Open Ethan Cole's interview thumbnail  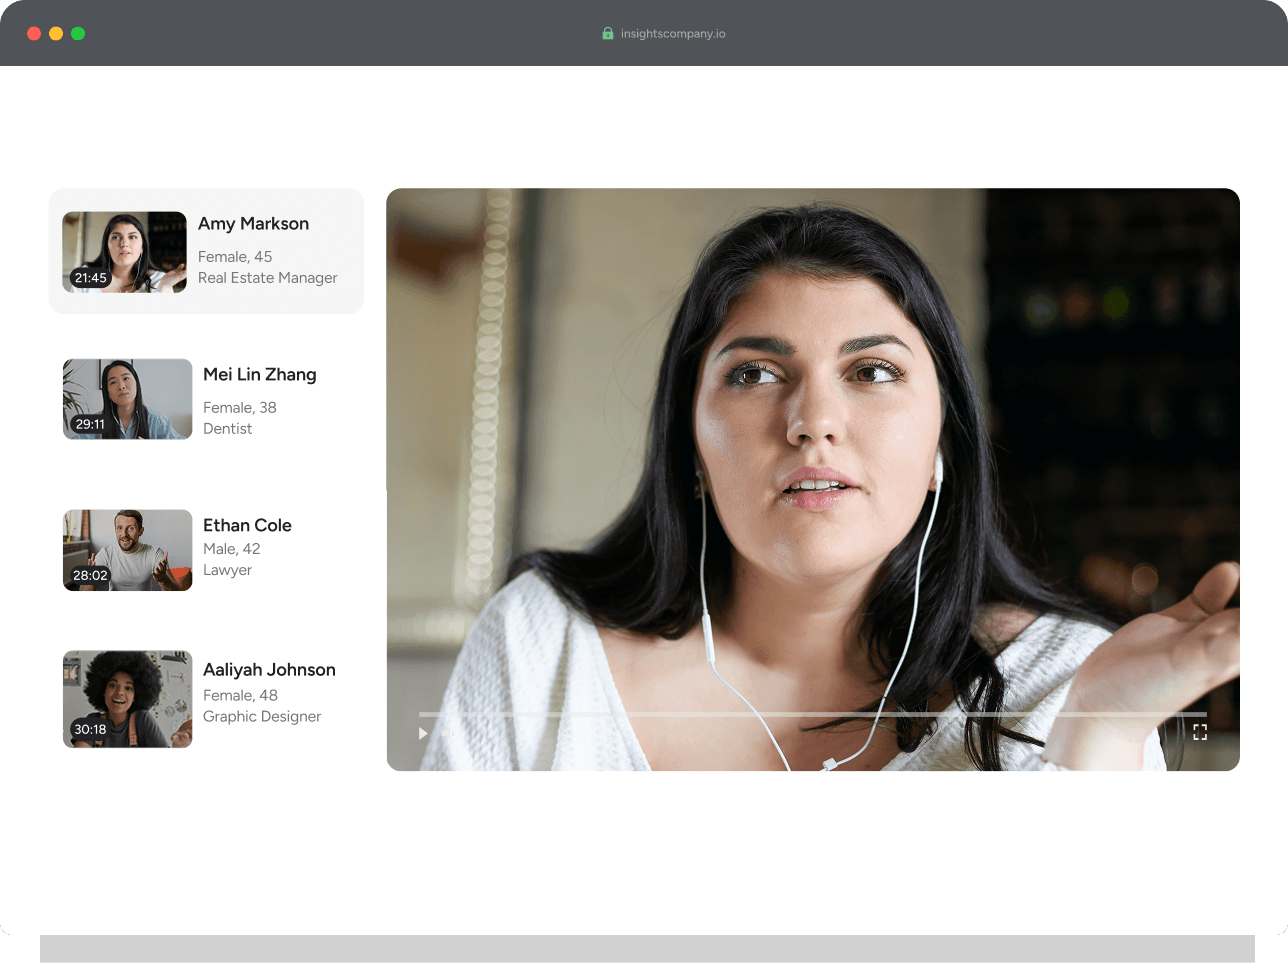(127, 550)
